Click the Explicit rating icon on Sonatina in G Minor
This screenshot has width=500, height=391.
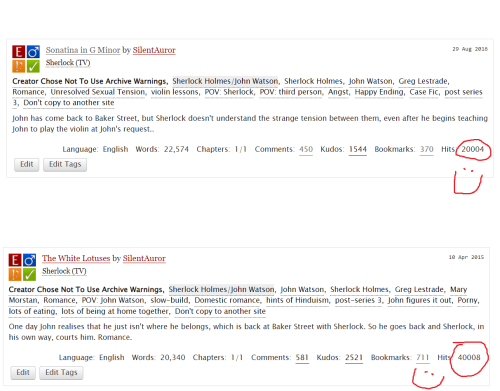[19, 52]
